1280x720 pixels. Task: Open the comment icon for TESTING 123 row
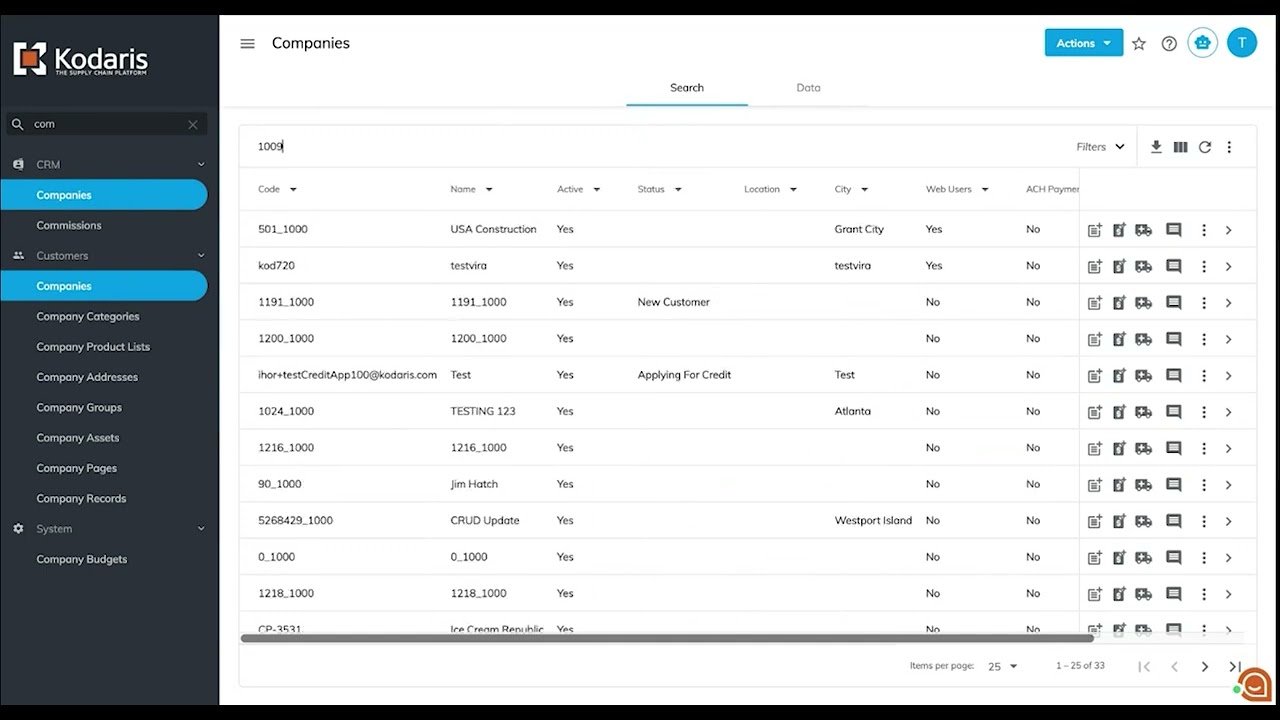1174,412
